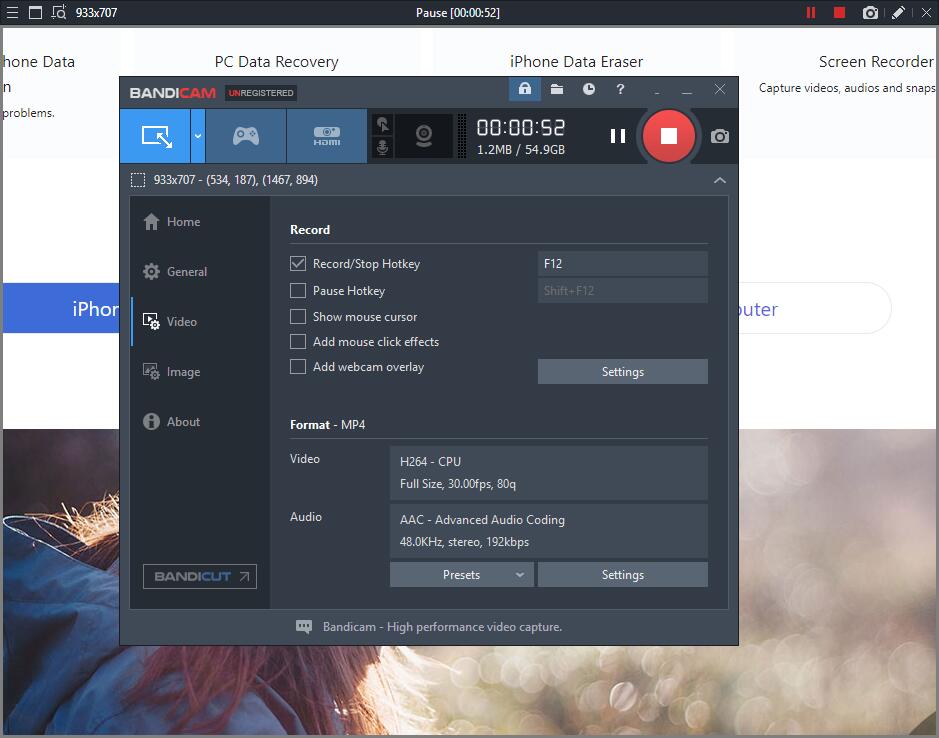The width and height of the screenshot is (939, 738).
Task: Stop recording with the big red button
Action: (668, 136)
